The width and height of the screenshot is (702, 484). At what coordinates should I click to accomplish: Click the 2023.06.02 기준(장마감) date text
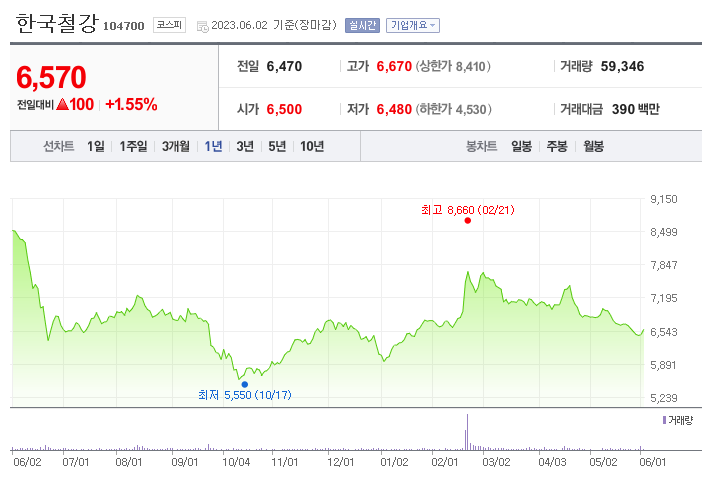click(274, 25)
